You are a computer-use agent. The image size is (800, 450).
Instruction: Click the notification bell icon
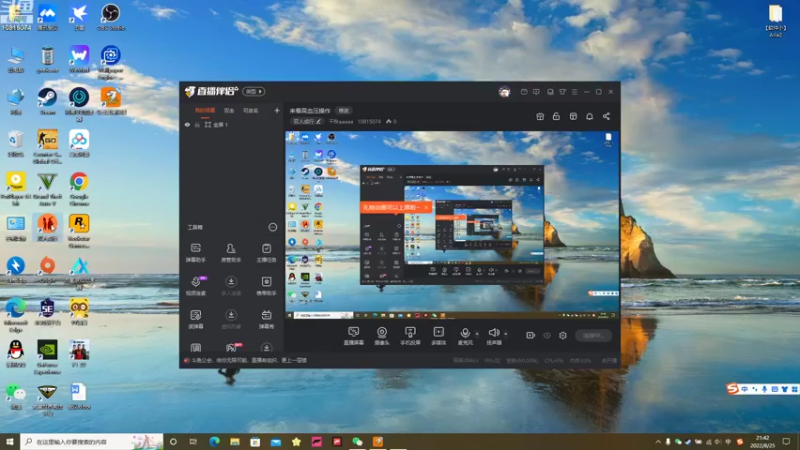[589, 116]
